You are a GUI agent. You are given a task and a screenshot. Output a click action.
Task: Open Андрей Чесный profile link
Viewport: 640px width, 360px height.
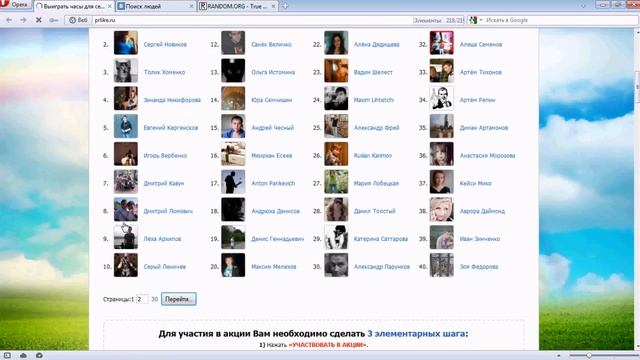(272, 128)
